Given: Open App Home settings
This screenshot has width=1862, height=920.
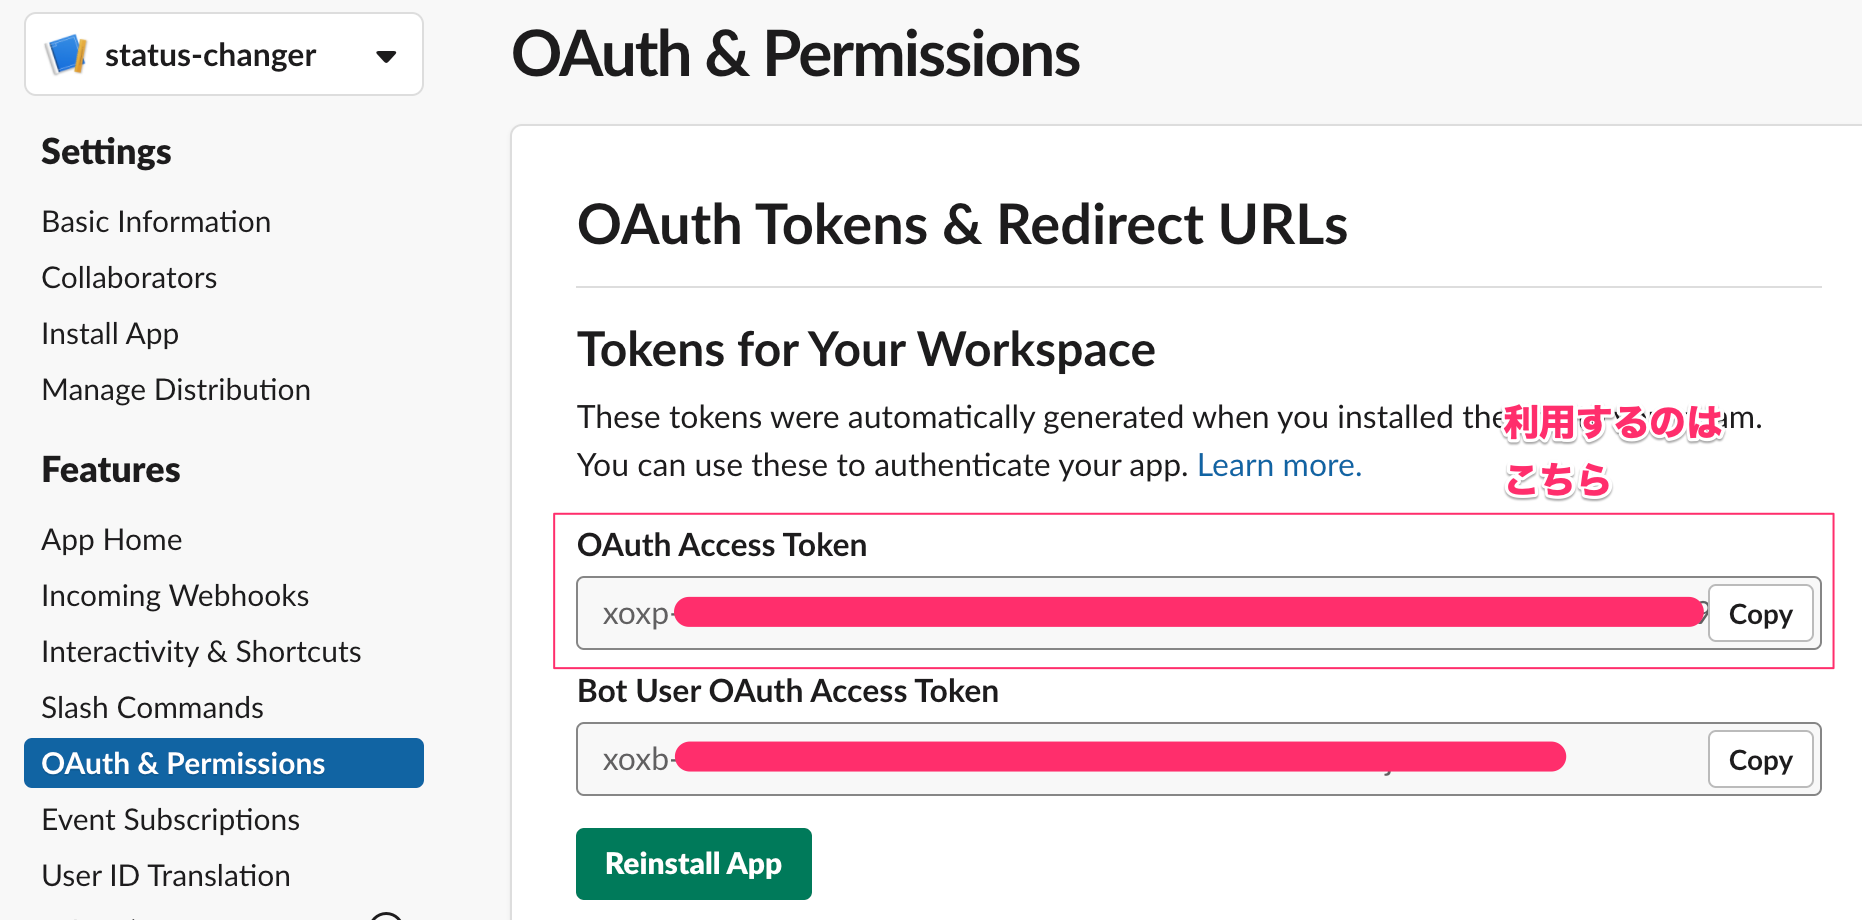Looking at the screenshot, I should 111,539.
